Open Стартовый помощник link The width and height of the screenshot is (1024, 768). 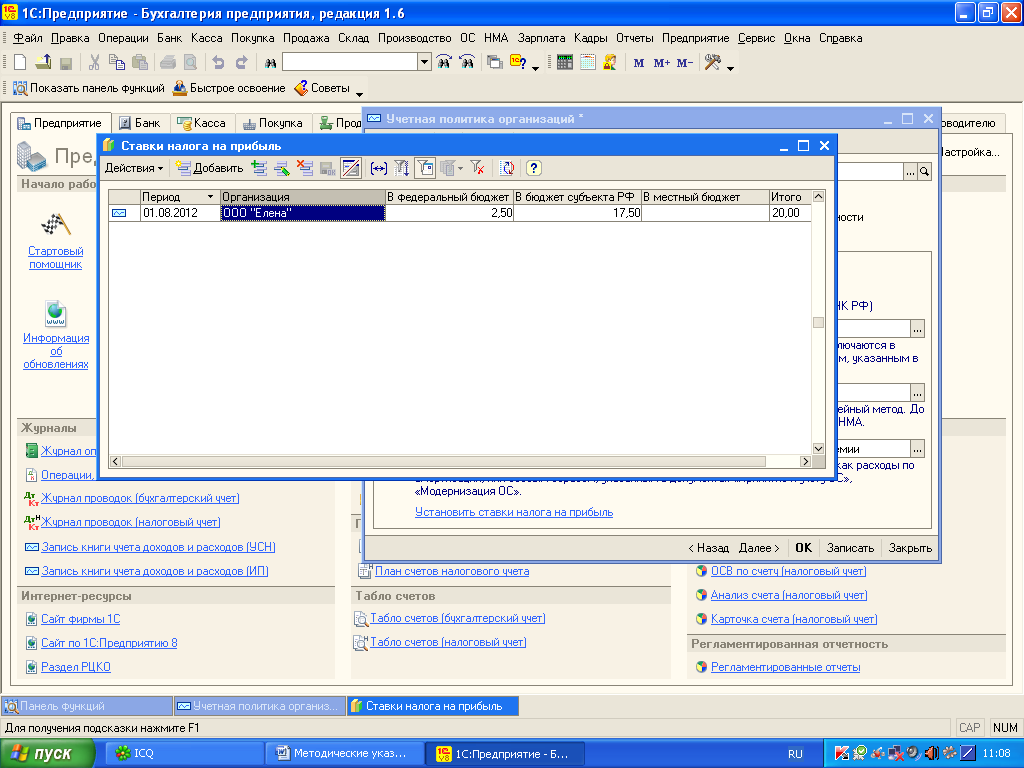pyautogui.click(x=56, y=257)
